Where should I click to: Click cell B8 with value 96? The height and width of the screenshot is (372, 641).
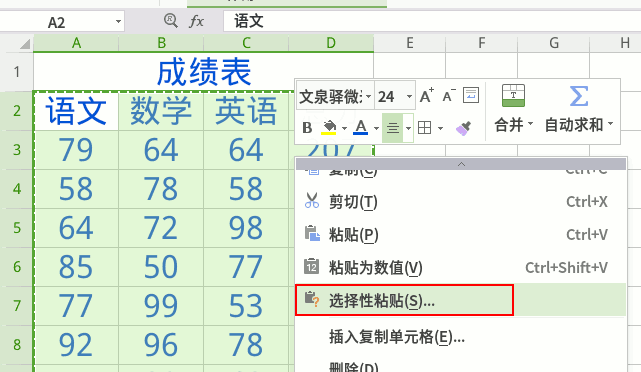point(161,345)
